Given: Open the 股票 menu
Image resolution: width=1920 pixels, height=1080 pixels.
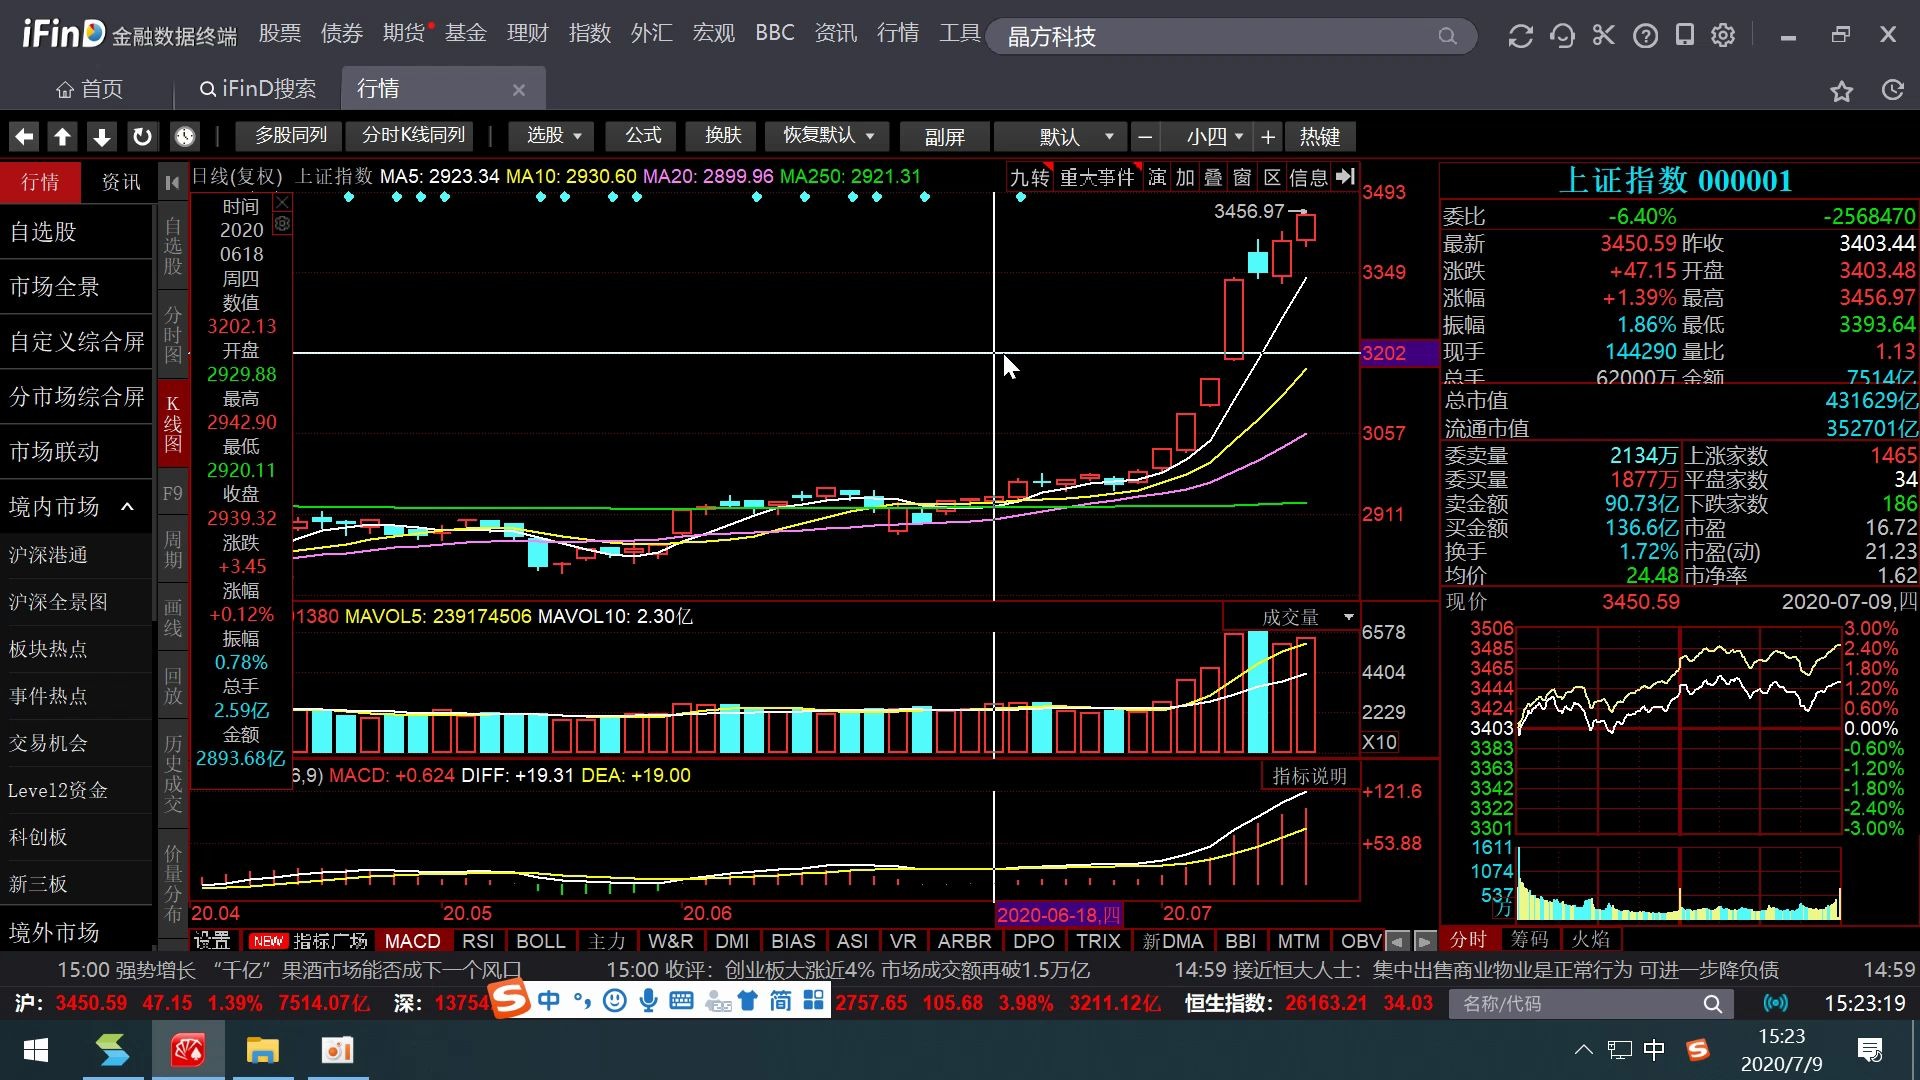Looking at the screenshot, I should (280, 33).
